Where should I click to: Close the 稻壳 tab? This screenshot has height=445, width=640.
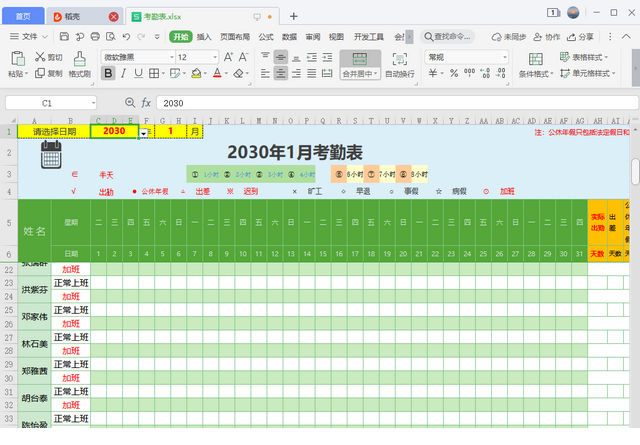113,17
